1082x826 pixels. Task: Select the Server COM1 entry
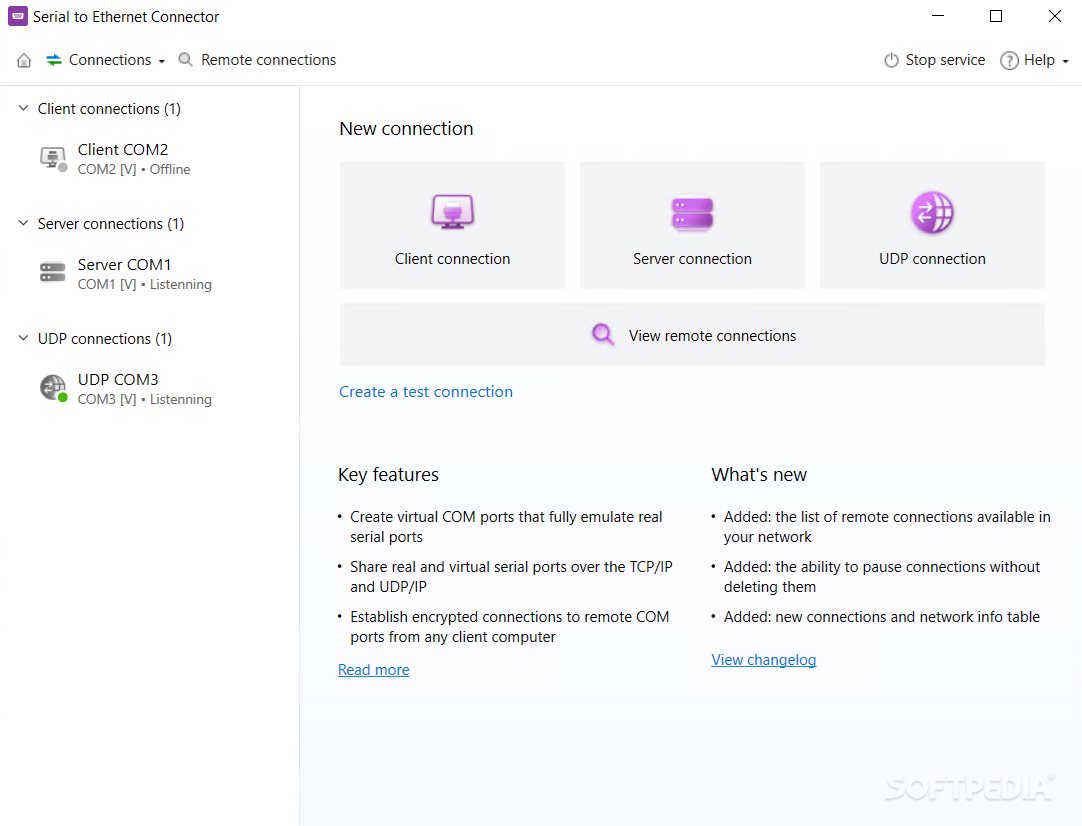(x=124, y=265)
